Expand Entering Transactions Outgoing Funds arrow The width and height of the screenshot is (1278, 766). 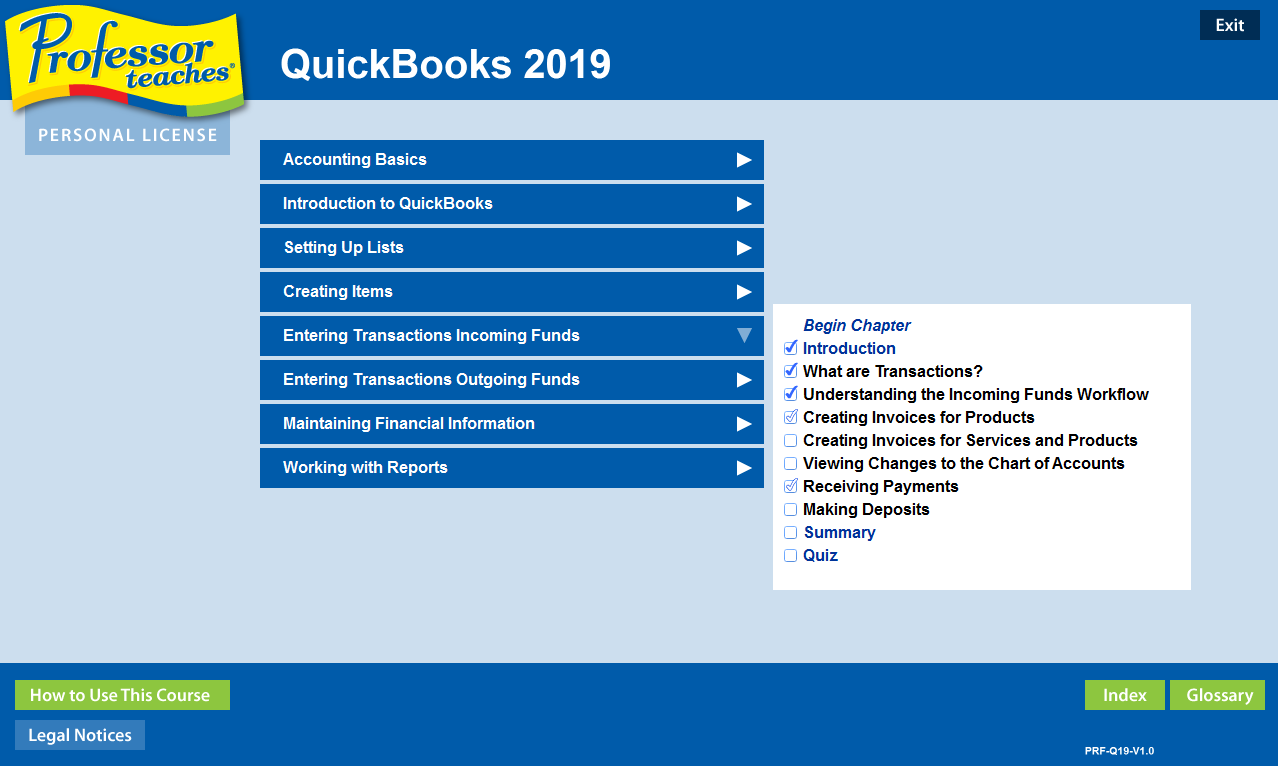(744, 380)
